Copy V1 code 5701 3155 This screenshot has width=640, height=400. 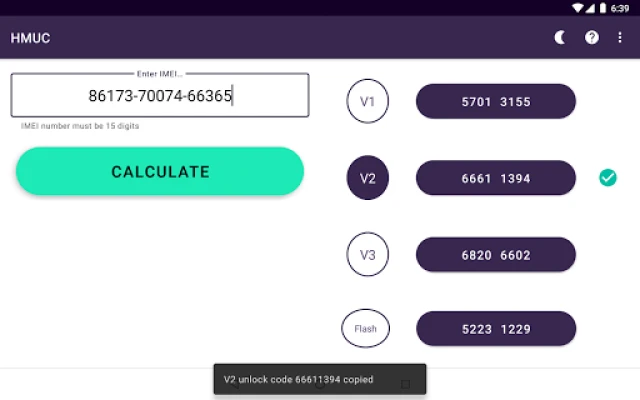(x=496, y=102)
